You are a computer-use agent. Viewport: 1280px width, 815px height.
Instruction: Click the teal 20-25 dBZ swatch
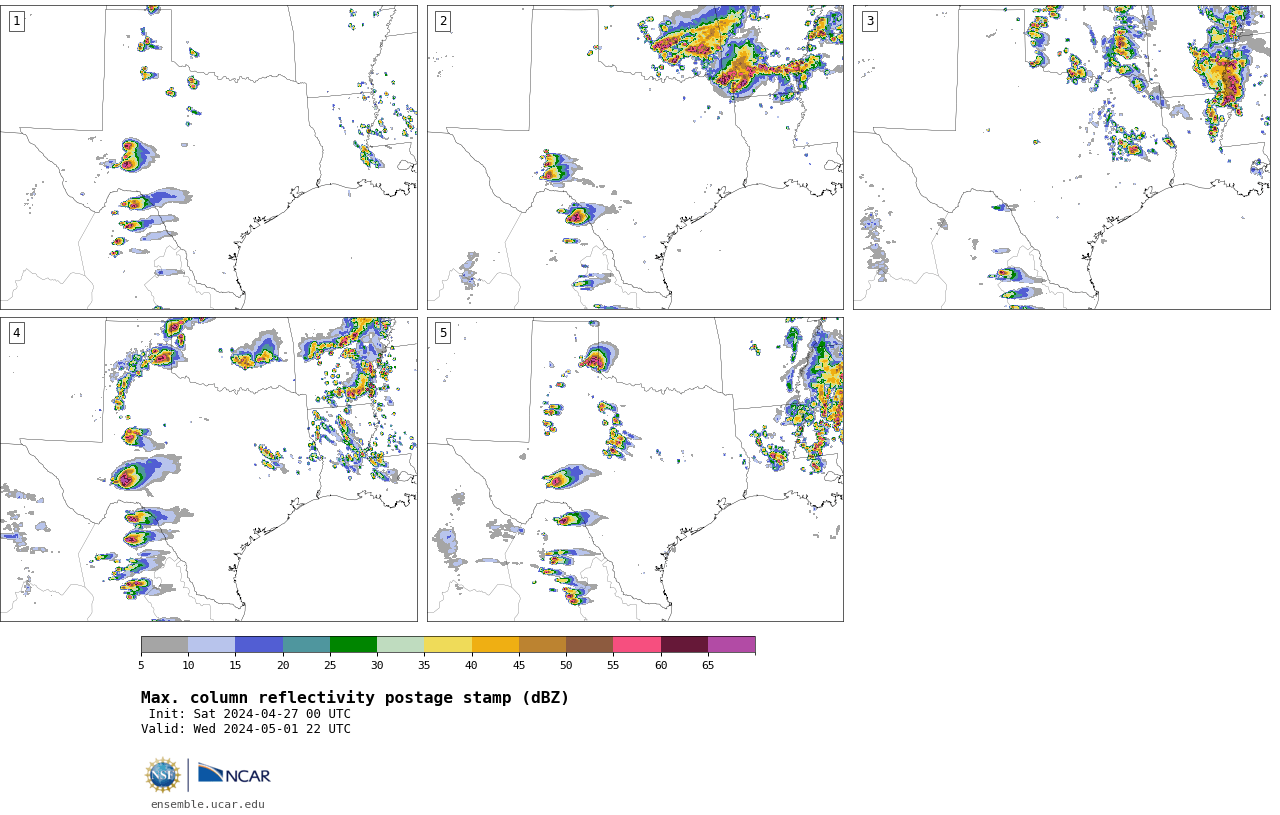coord(306,645)
